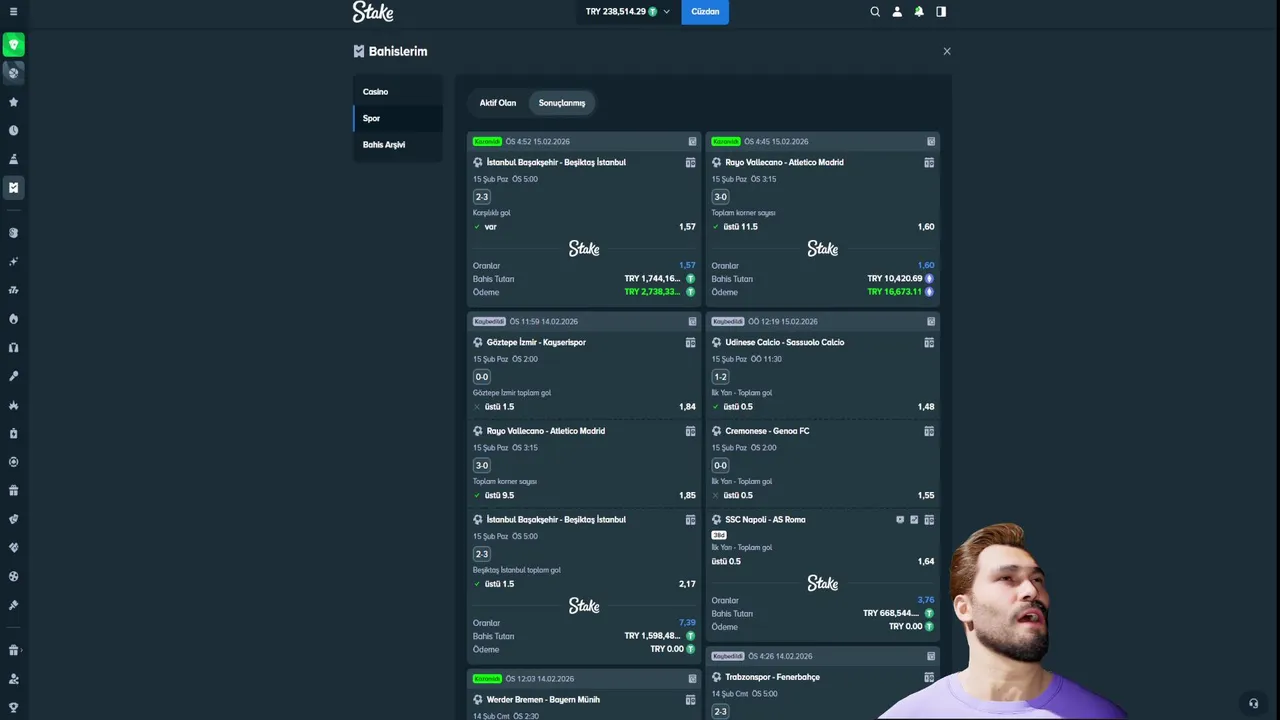Open bet receipt icon for ÖS 4:45 15.02.2026 card
Screen dimensions: 1280x720
[x=931, y=141]
